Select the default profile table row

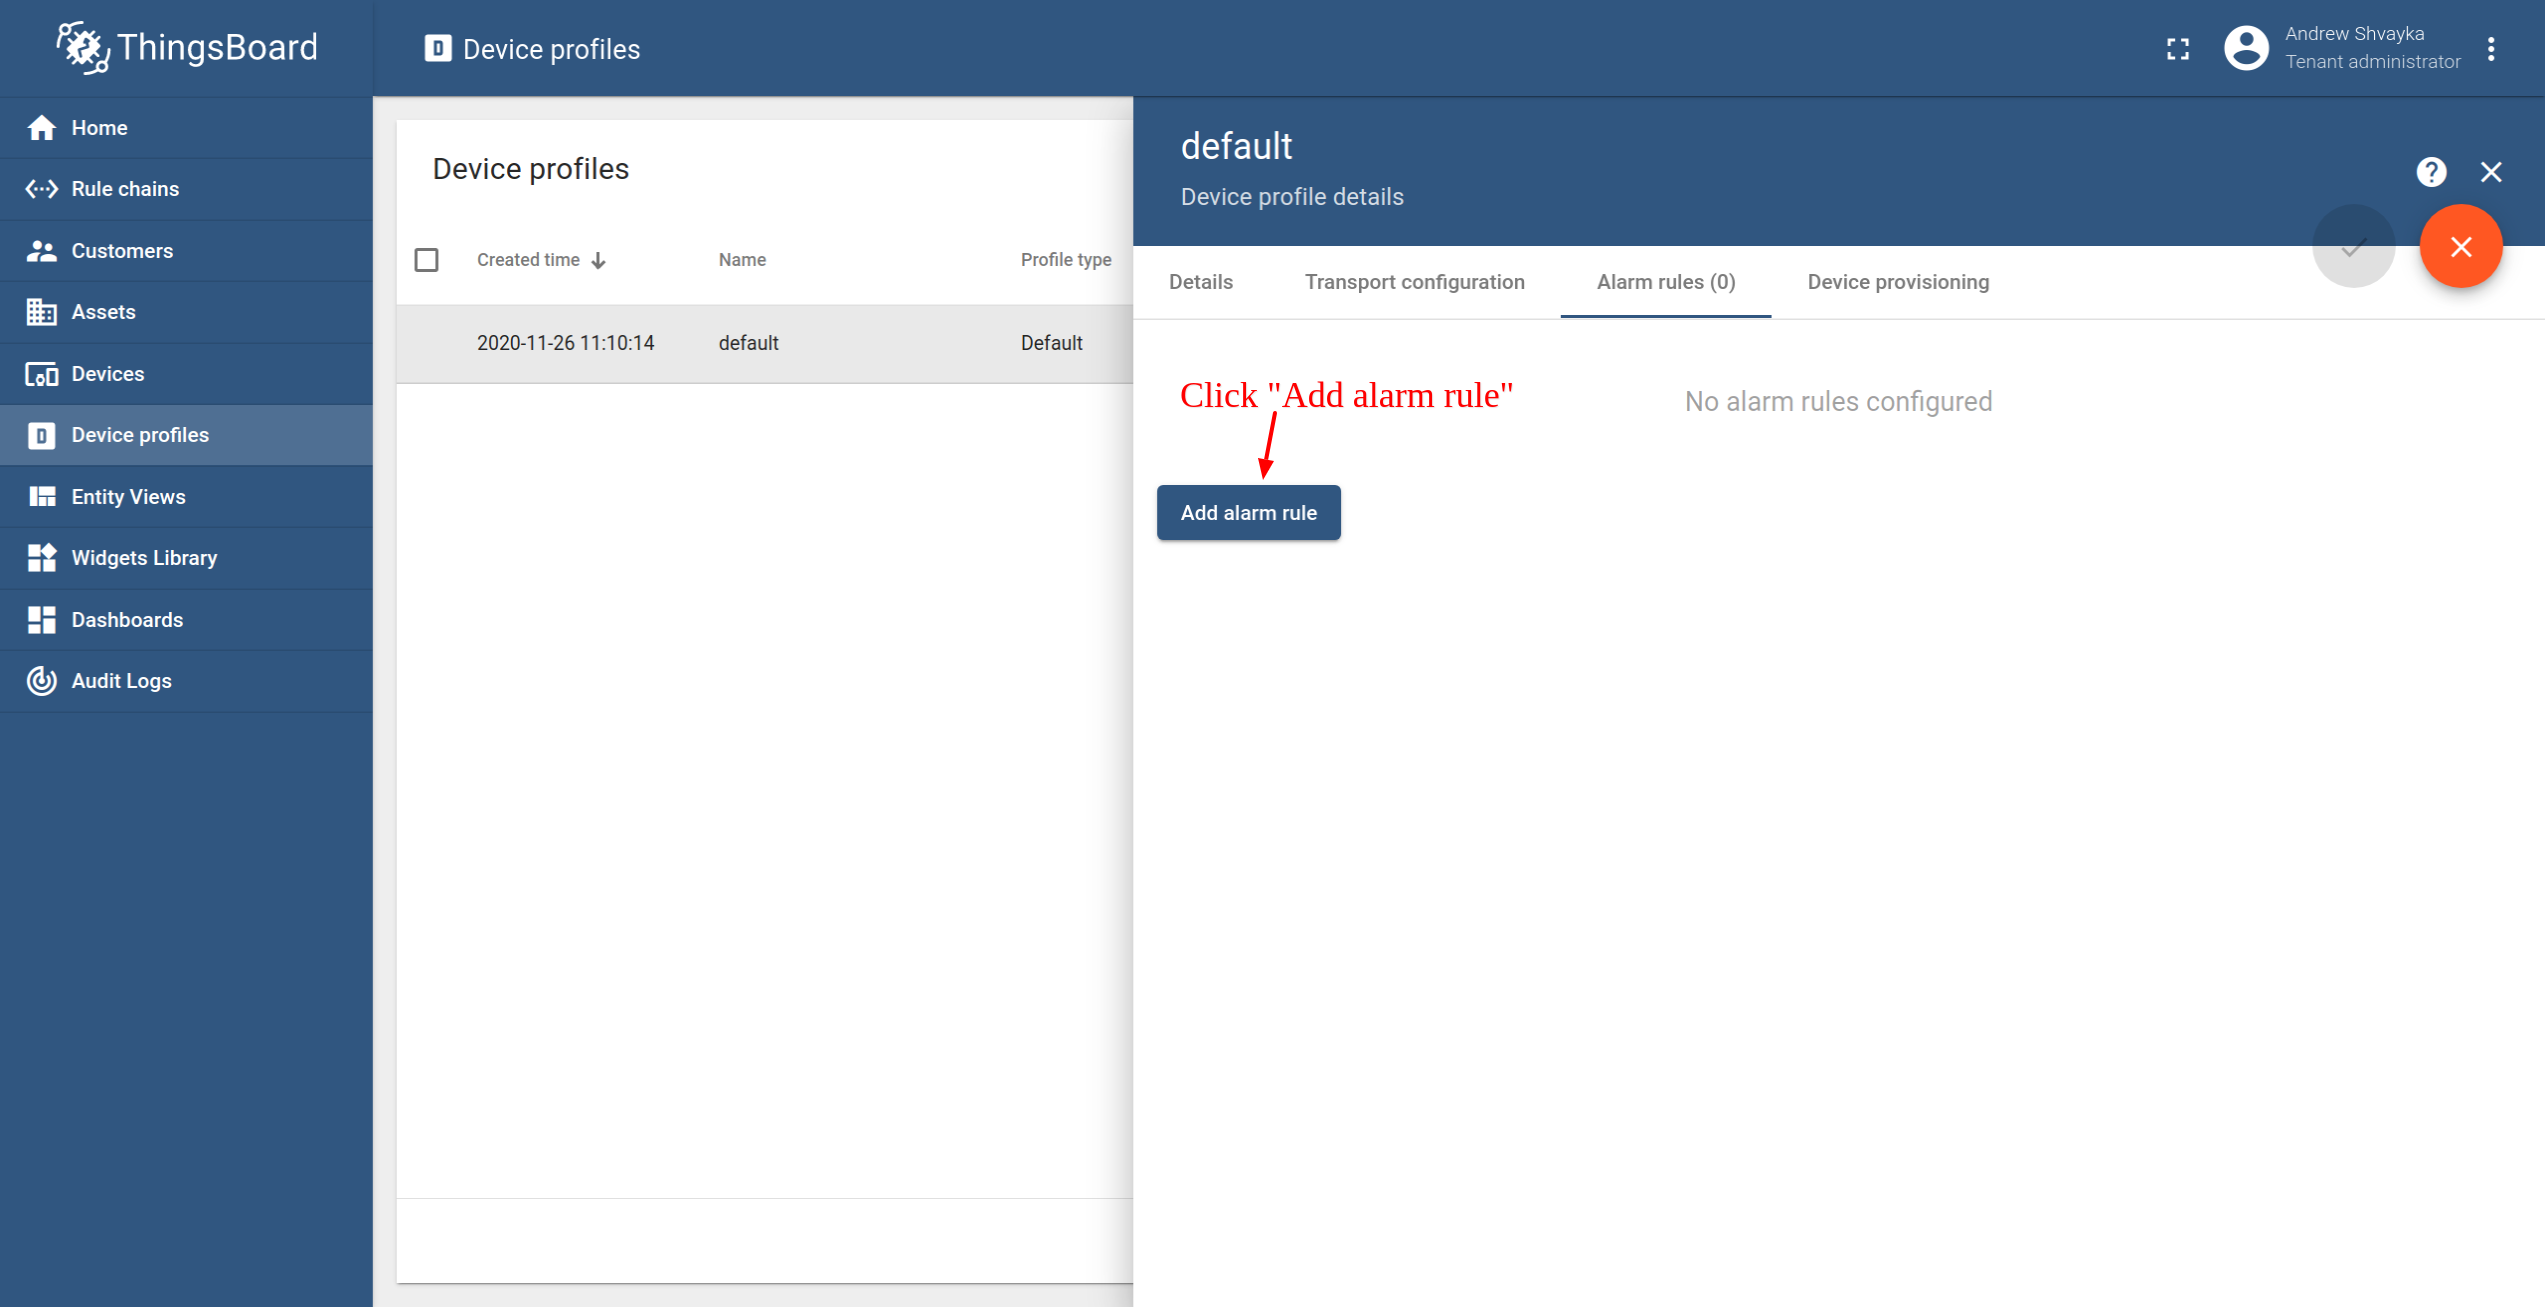(764, 343)
